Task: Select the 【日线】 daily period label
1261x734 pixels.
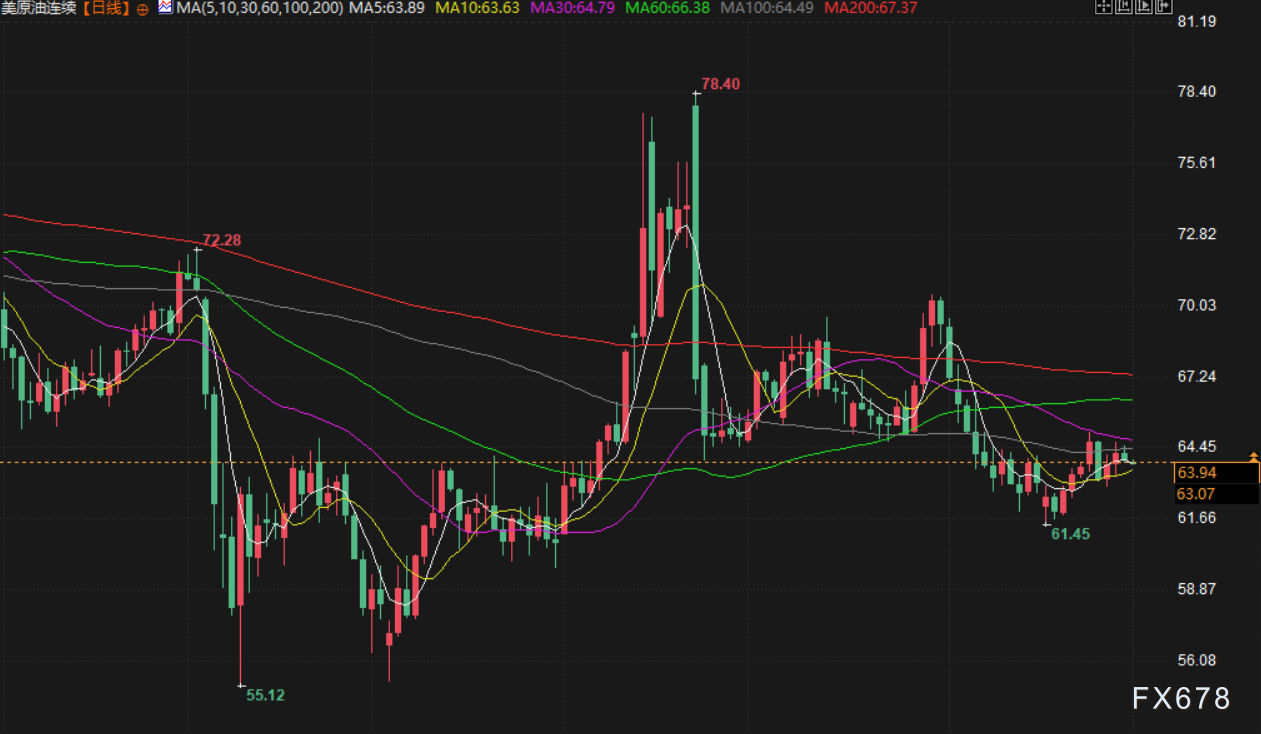Action: pos(106,9)
